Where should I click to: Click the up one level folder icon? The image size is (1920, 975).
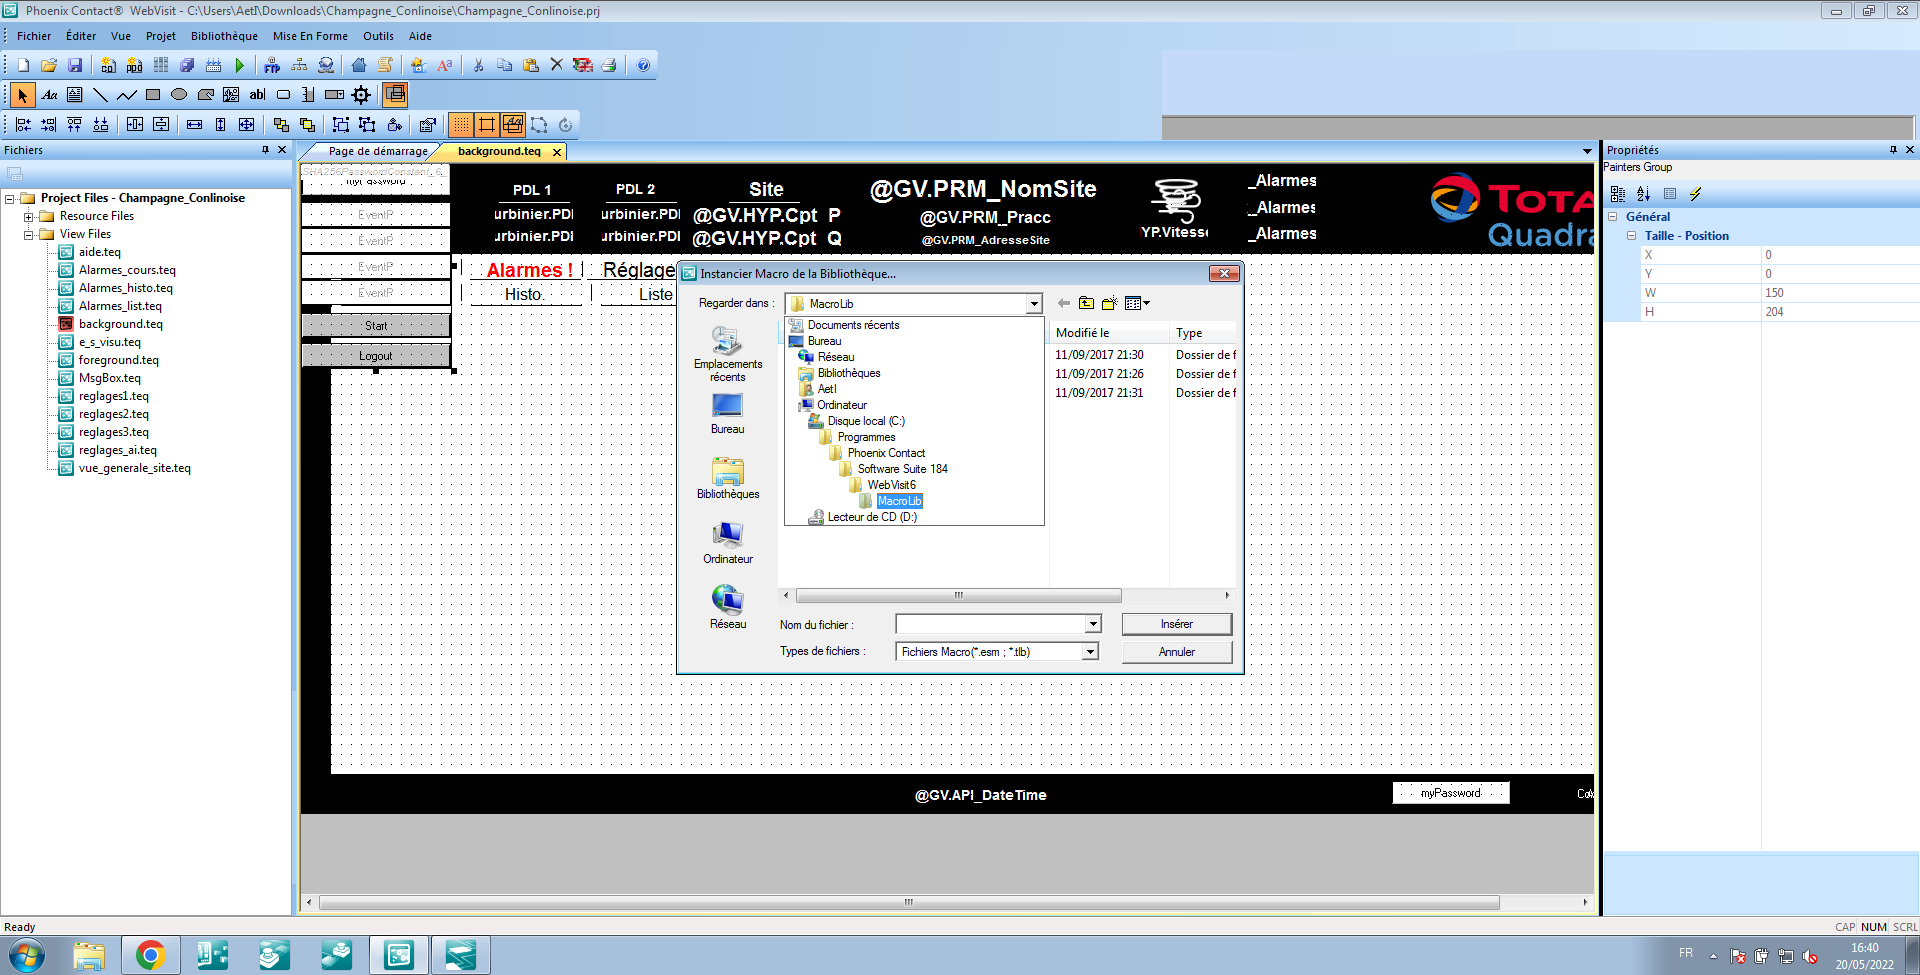tap(1086, 303)
